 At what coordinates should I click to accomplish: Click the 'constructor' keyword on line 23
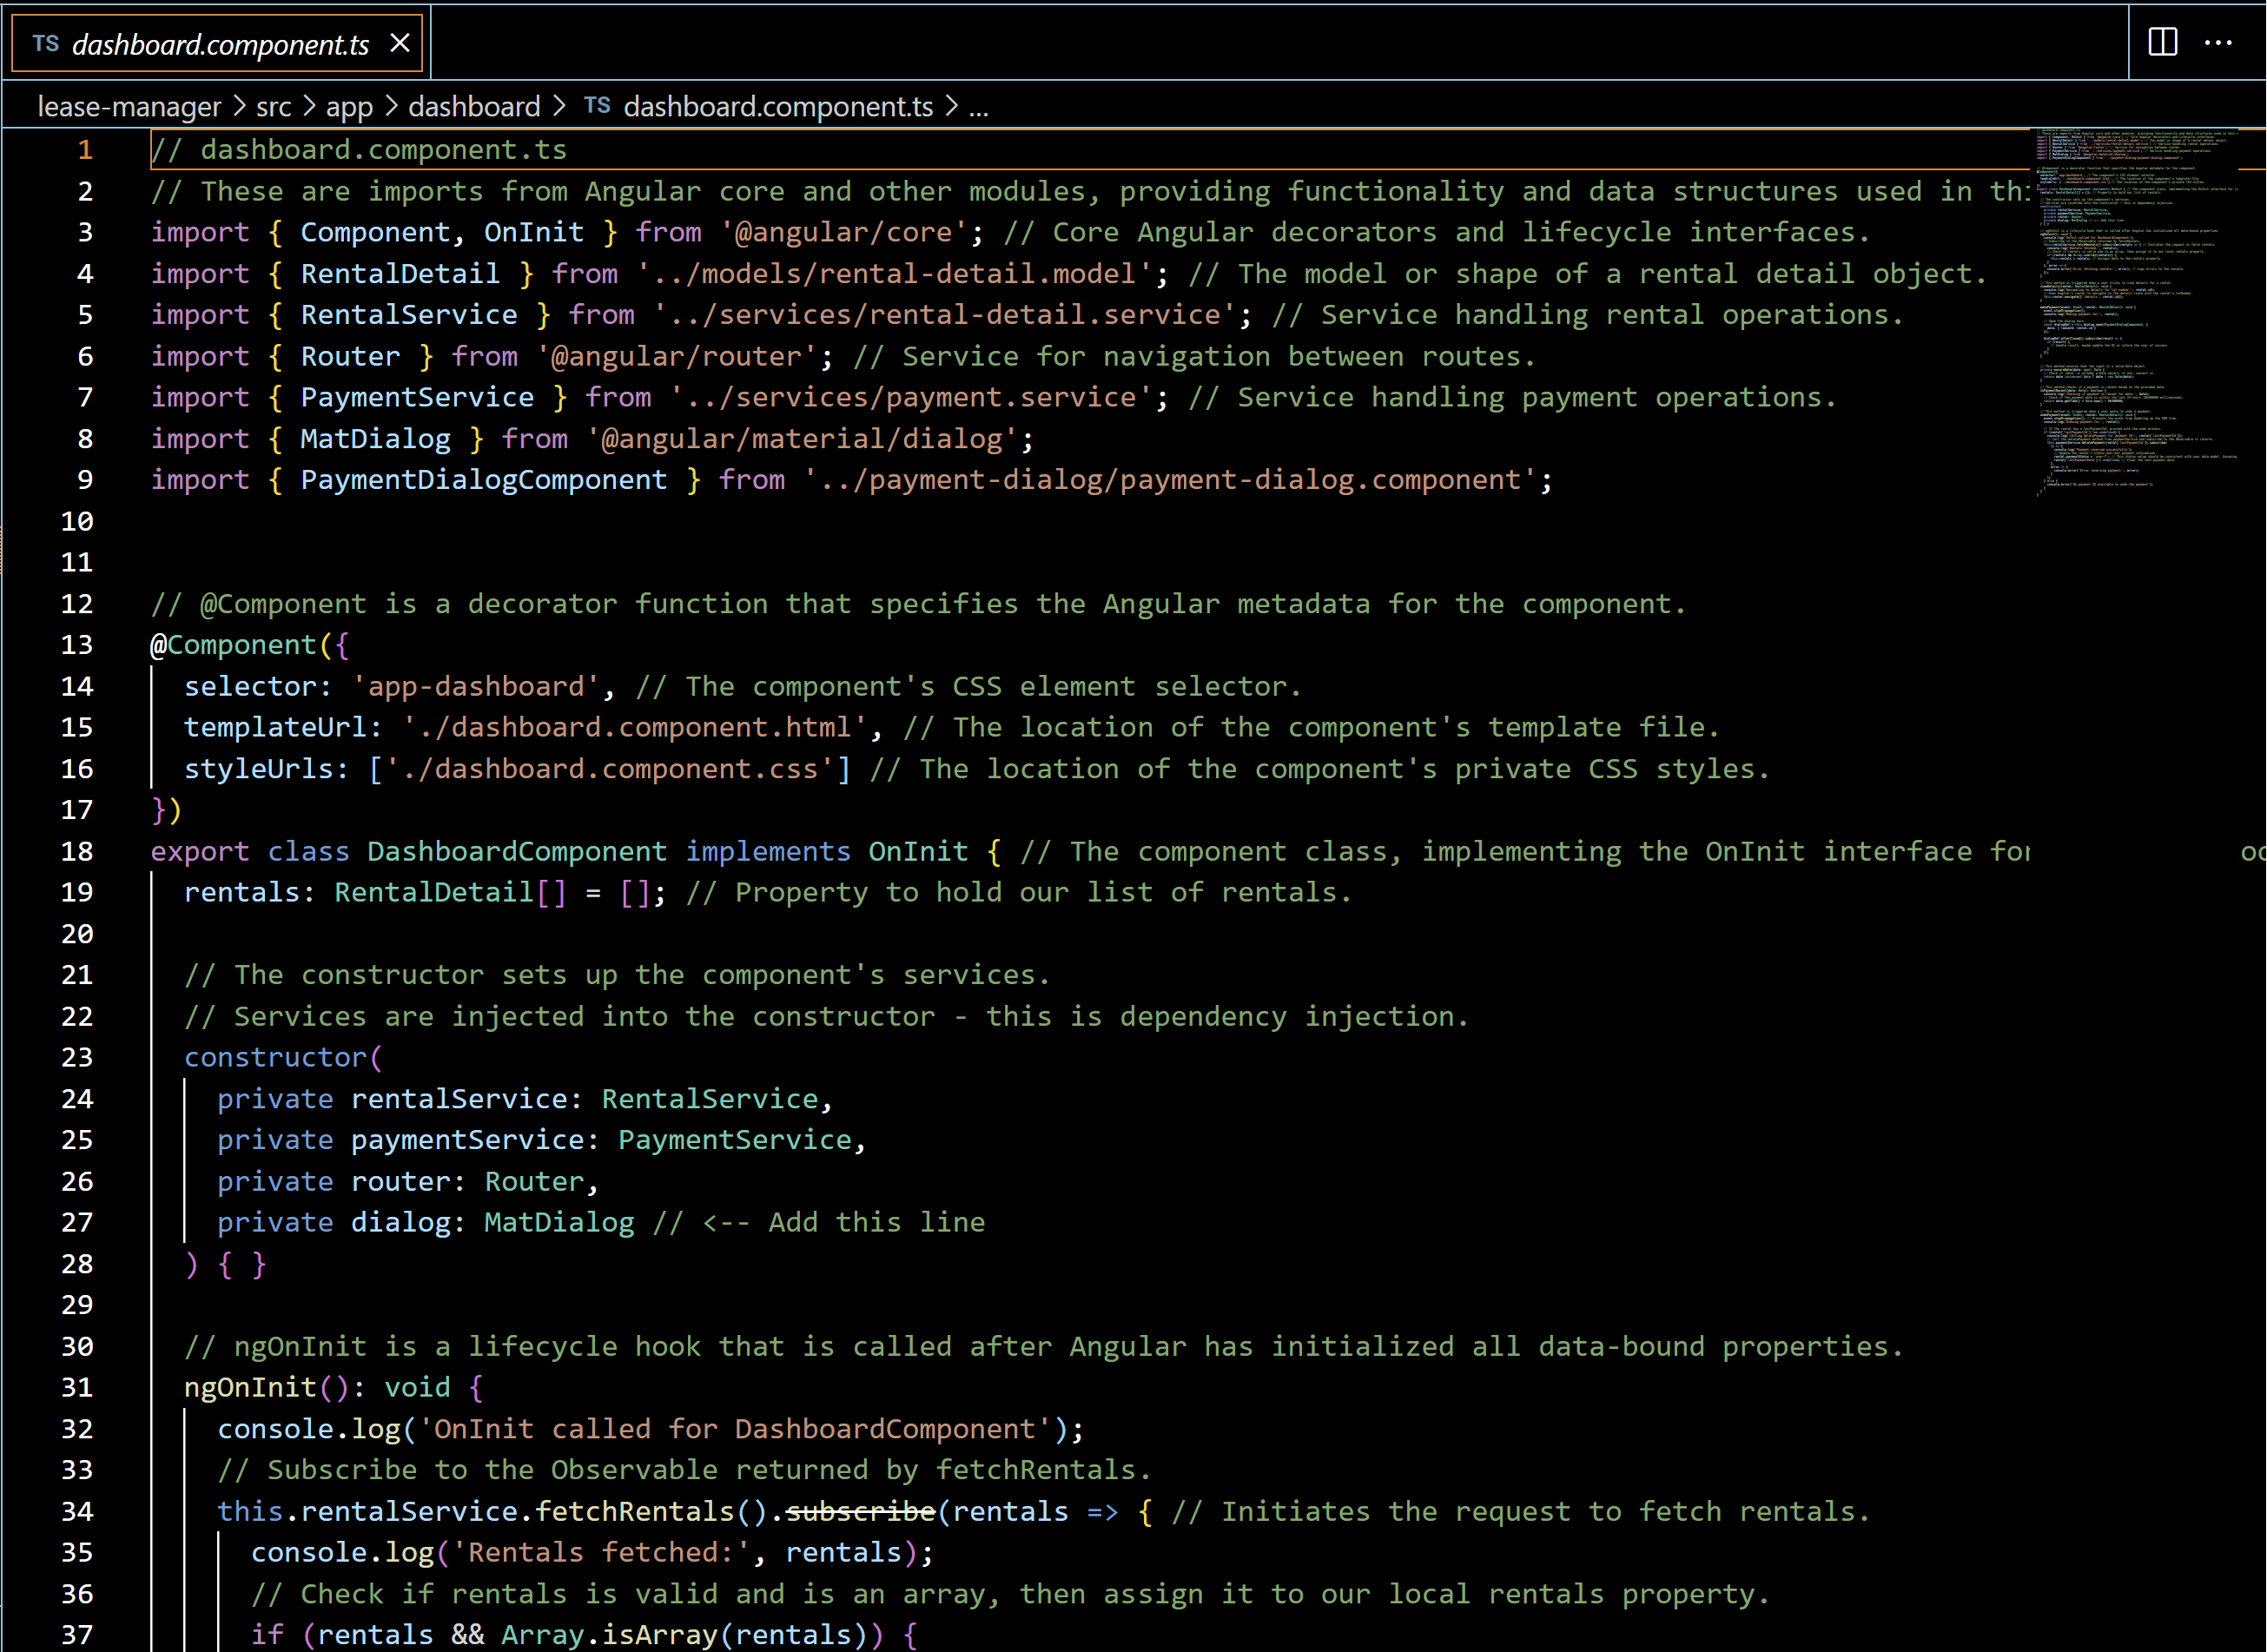click(275, 1057)
